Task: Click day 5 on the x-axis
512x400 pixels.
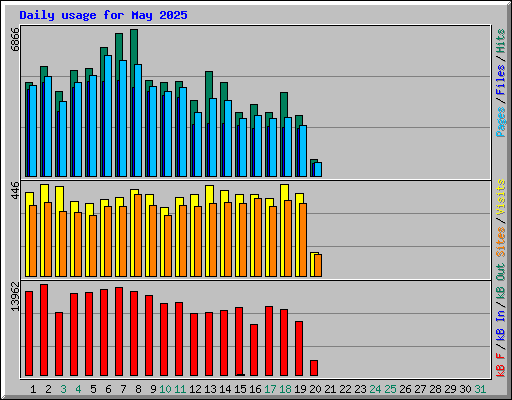Action: point(93,389)
